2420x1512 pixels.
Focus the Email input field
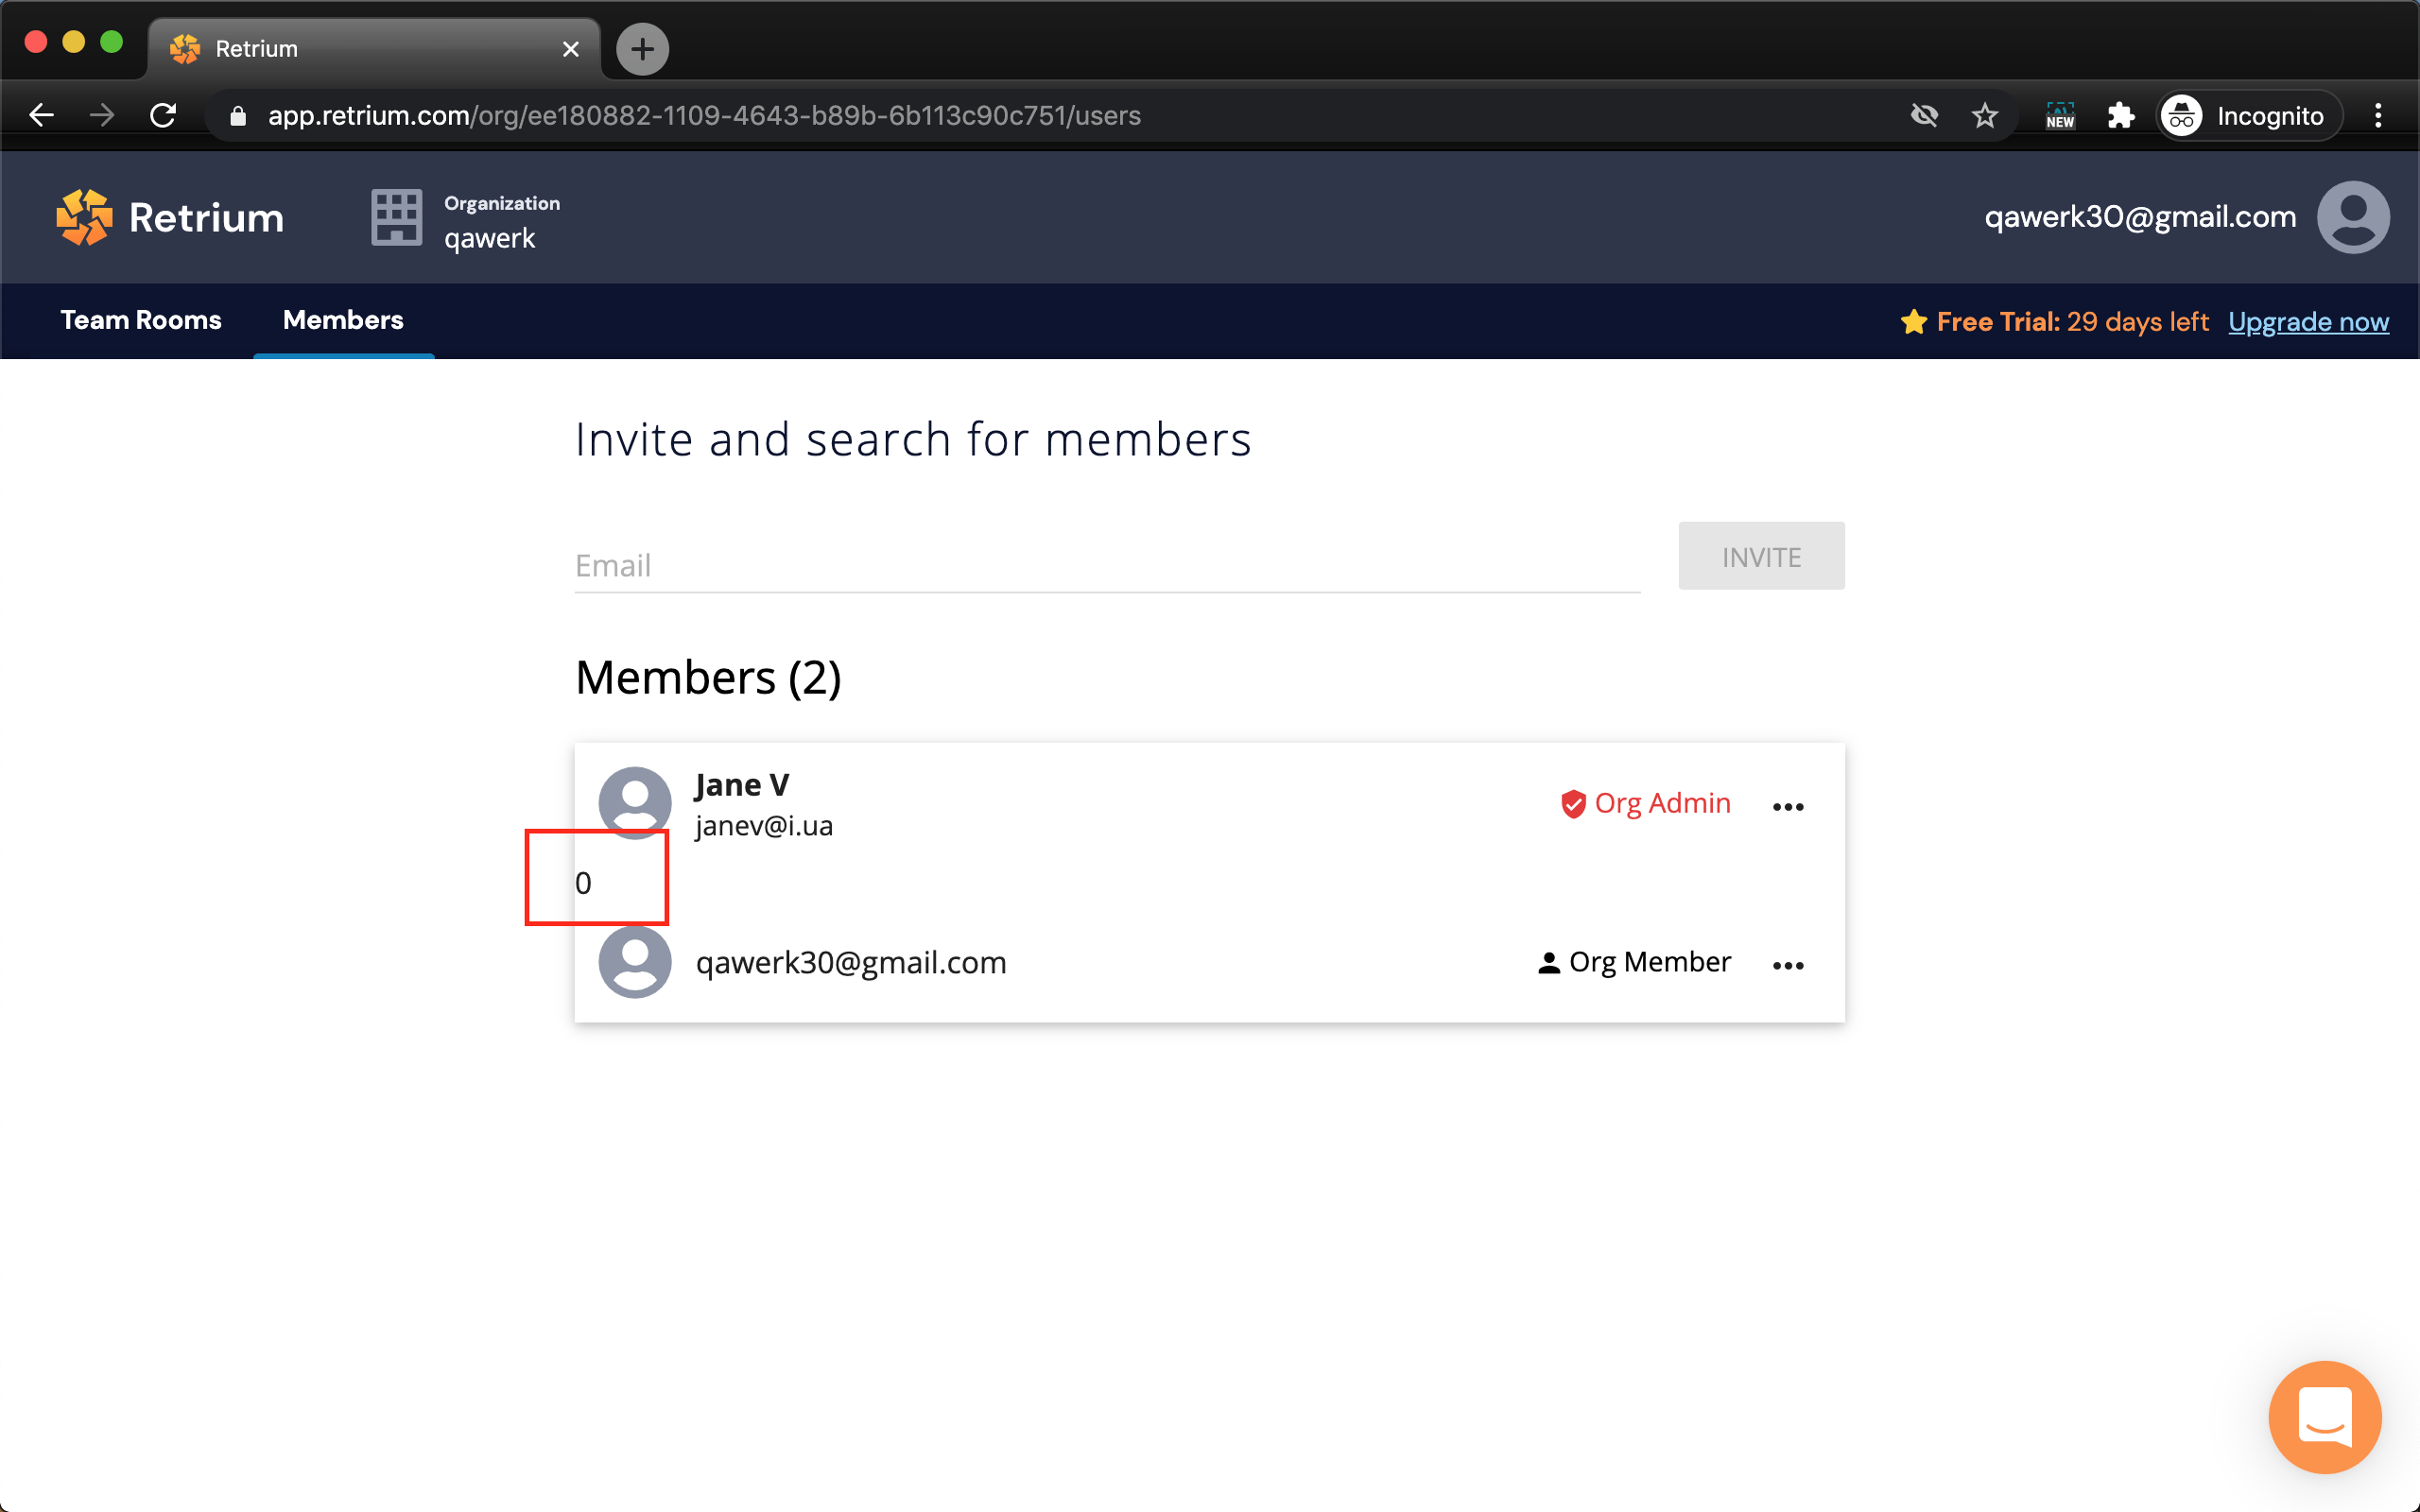click(1107, 566)
